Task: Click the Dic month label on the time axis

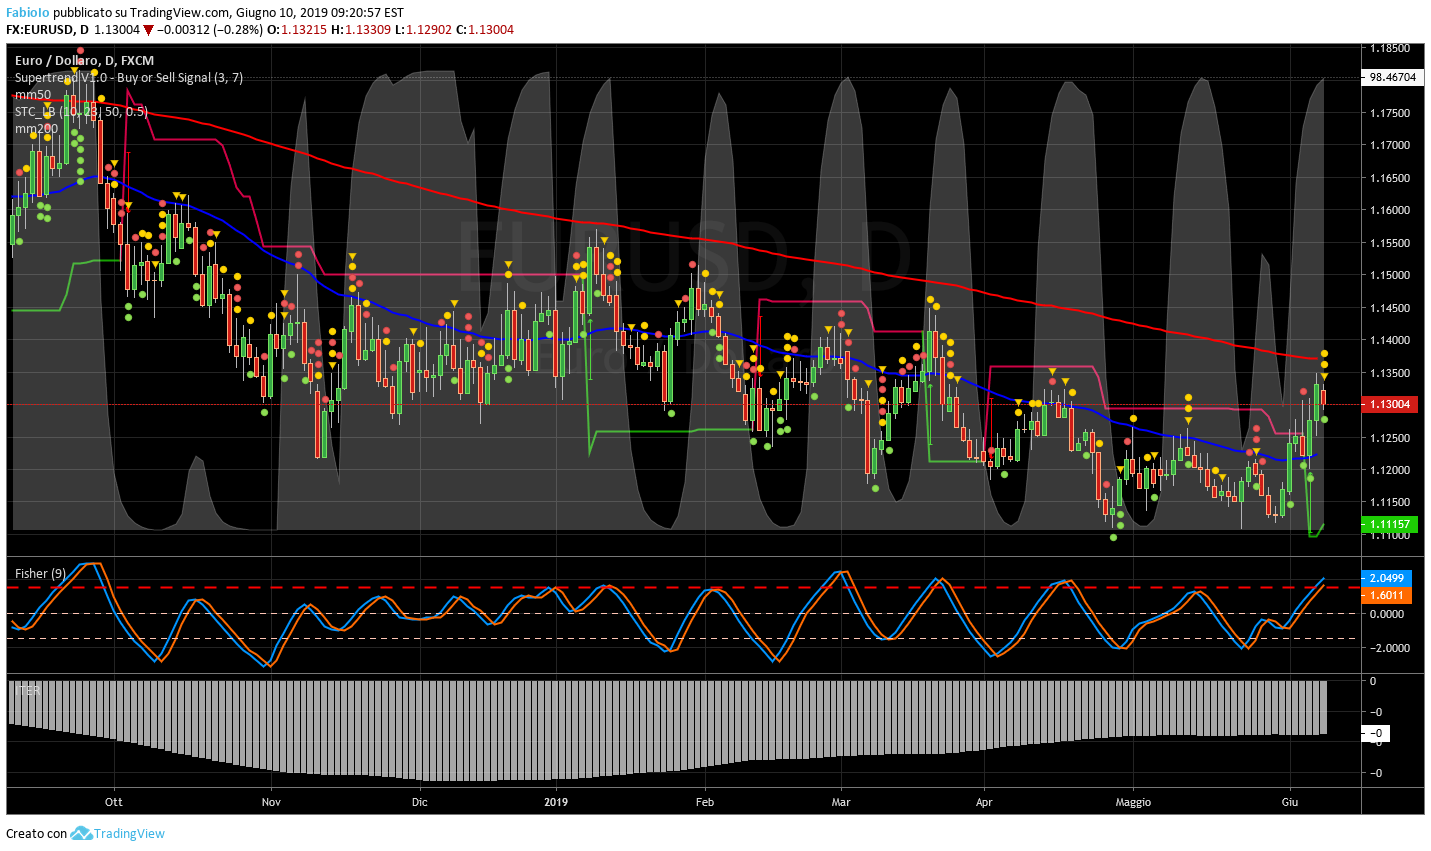Action: tap(419, 802)
